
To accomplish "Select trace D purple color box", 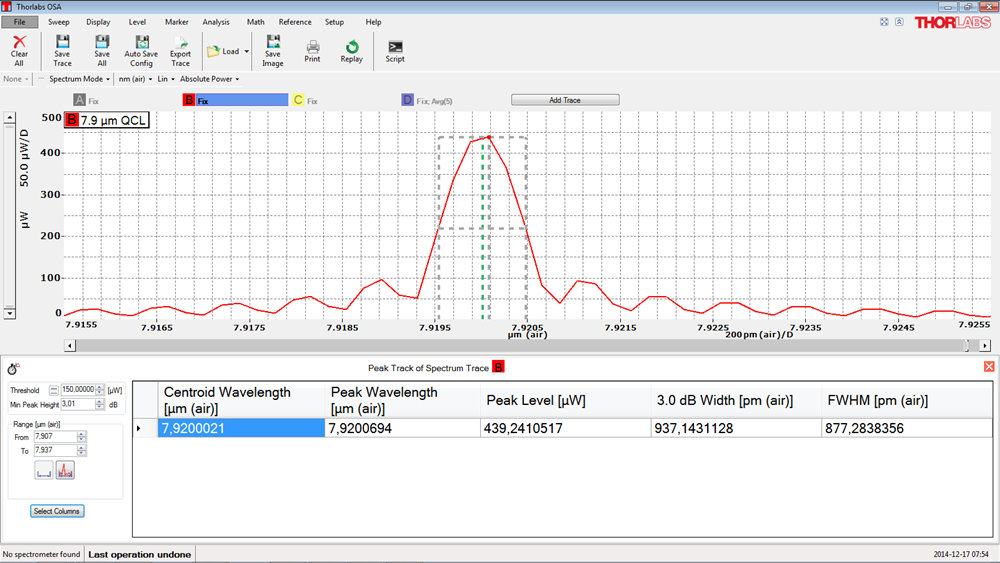I will point(408,100).
